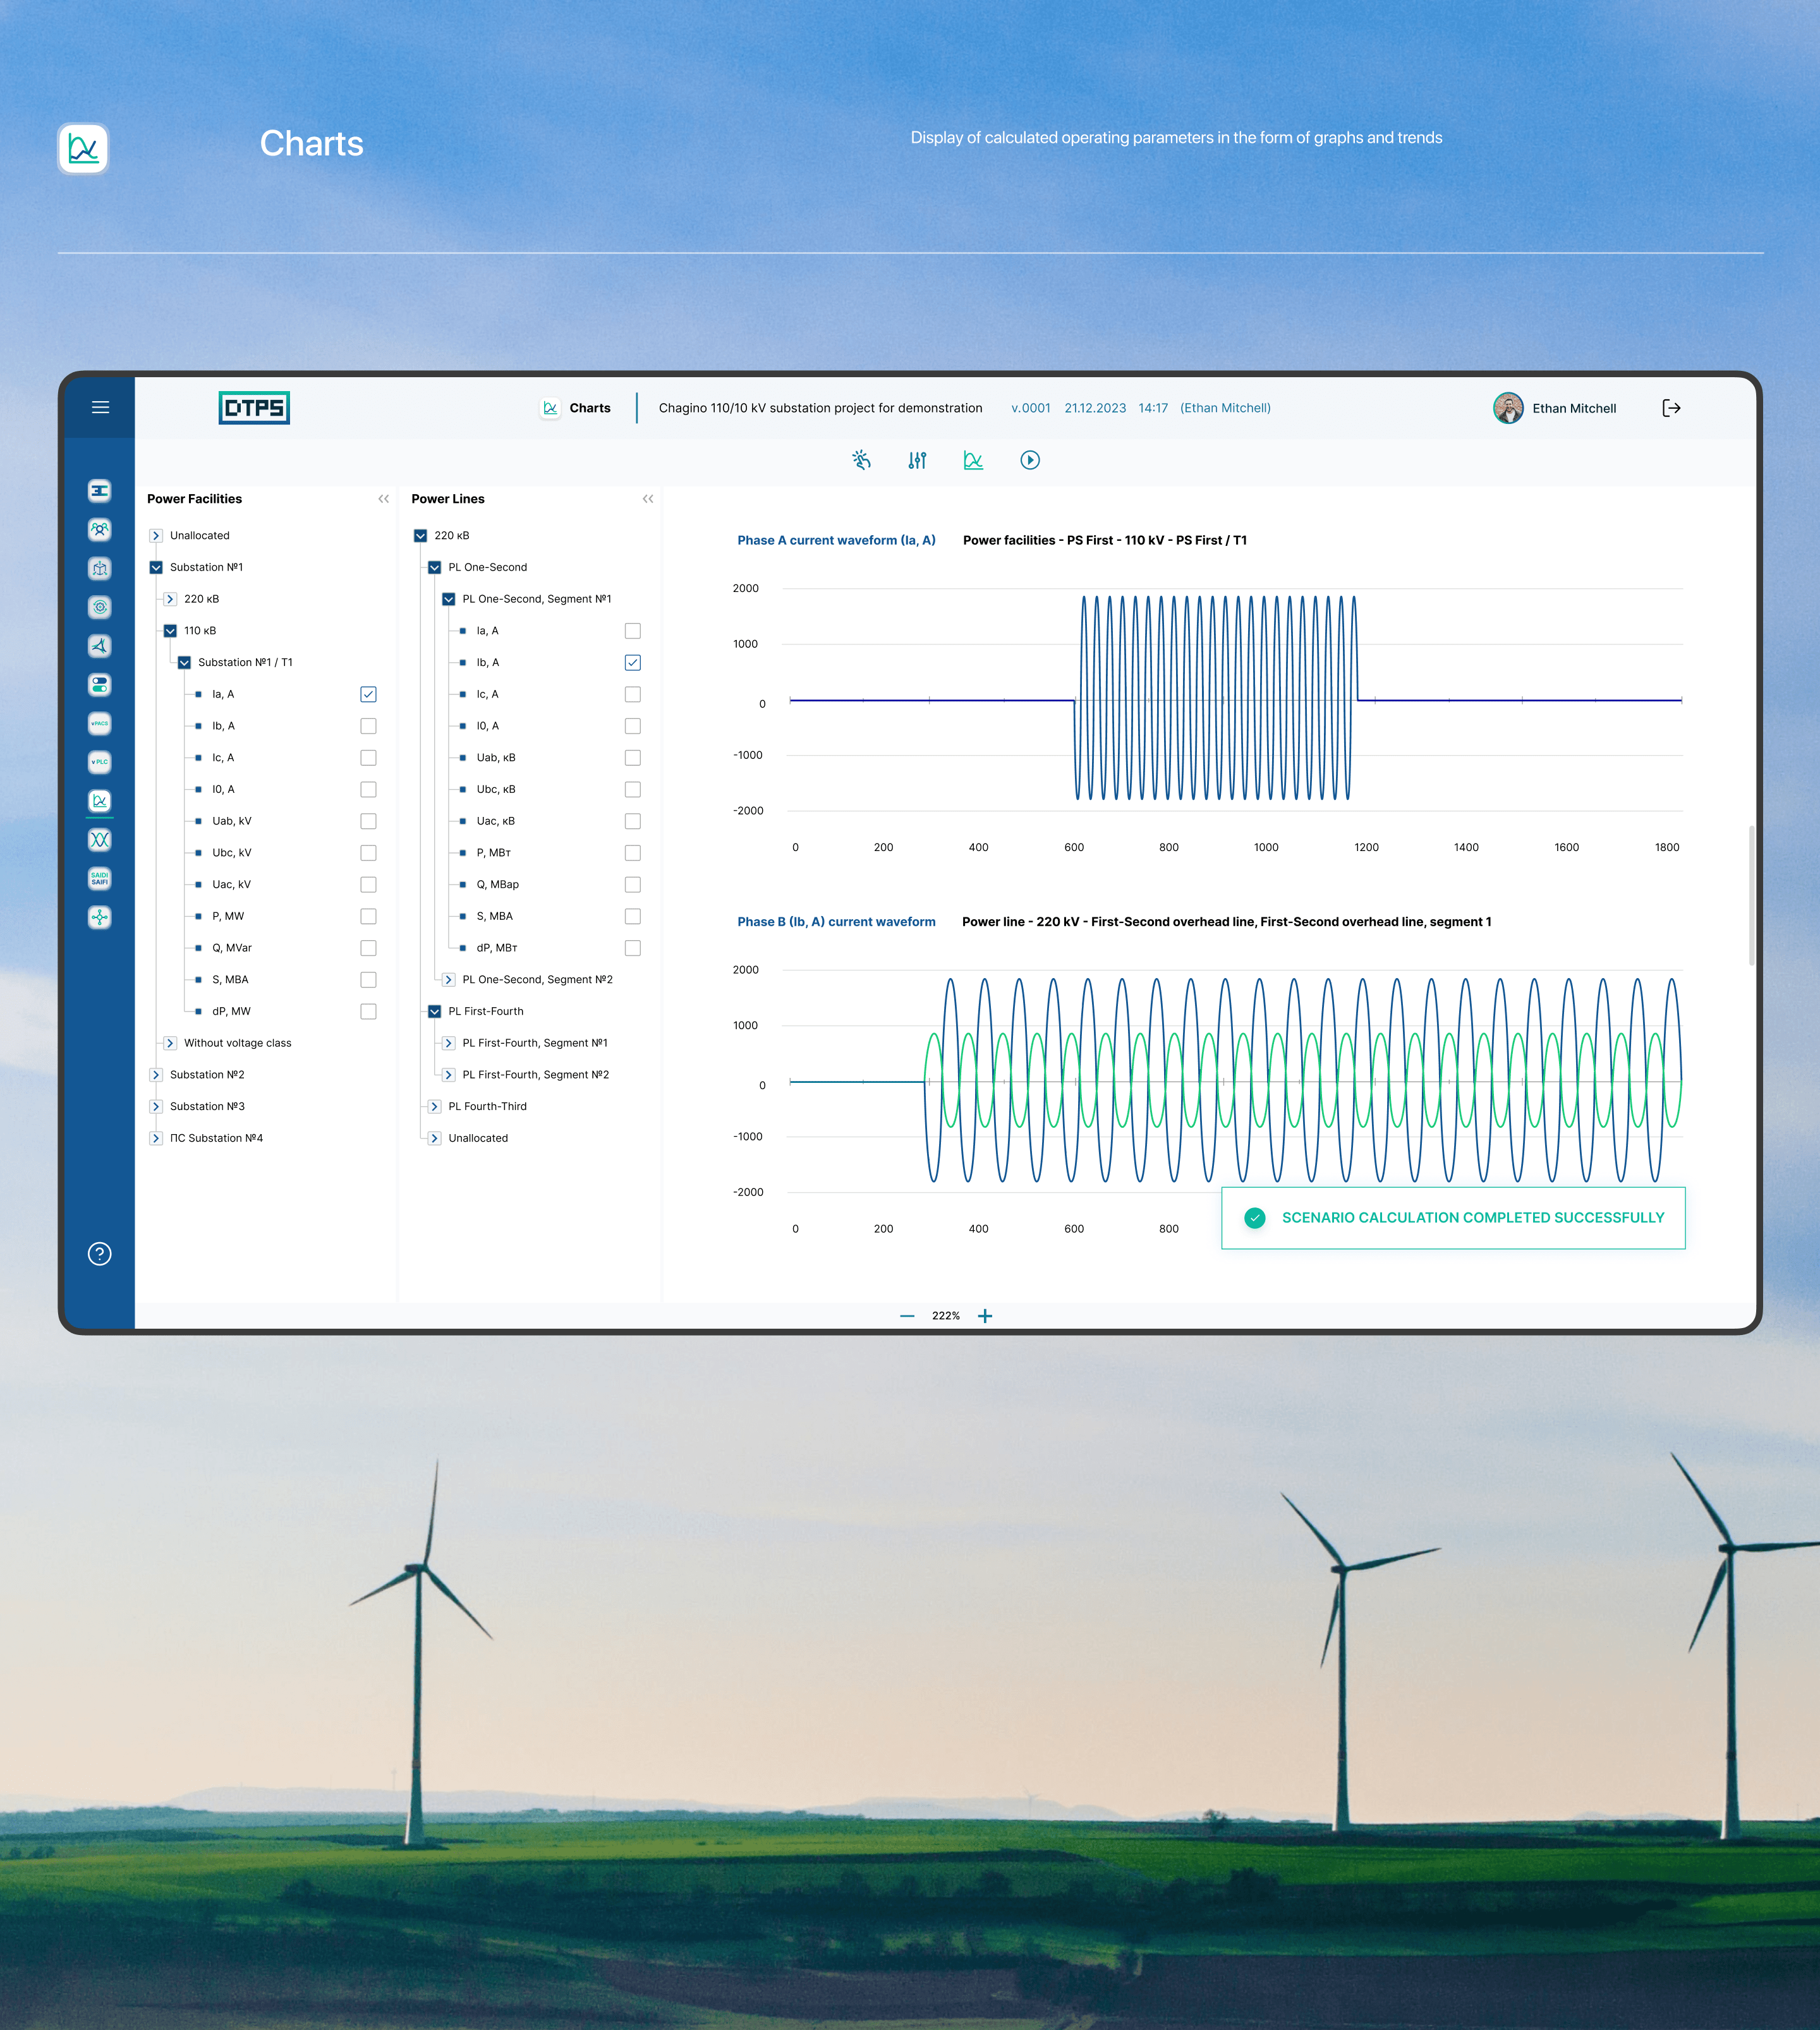Open the sliders settings toolbar icon

[917, 460]
